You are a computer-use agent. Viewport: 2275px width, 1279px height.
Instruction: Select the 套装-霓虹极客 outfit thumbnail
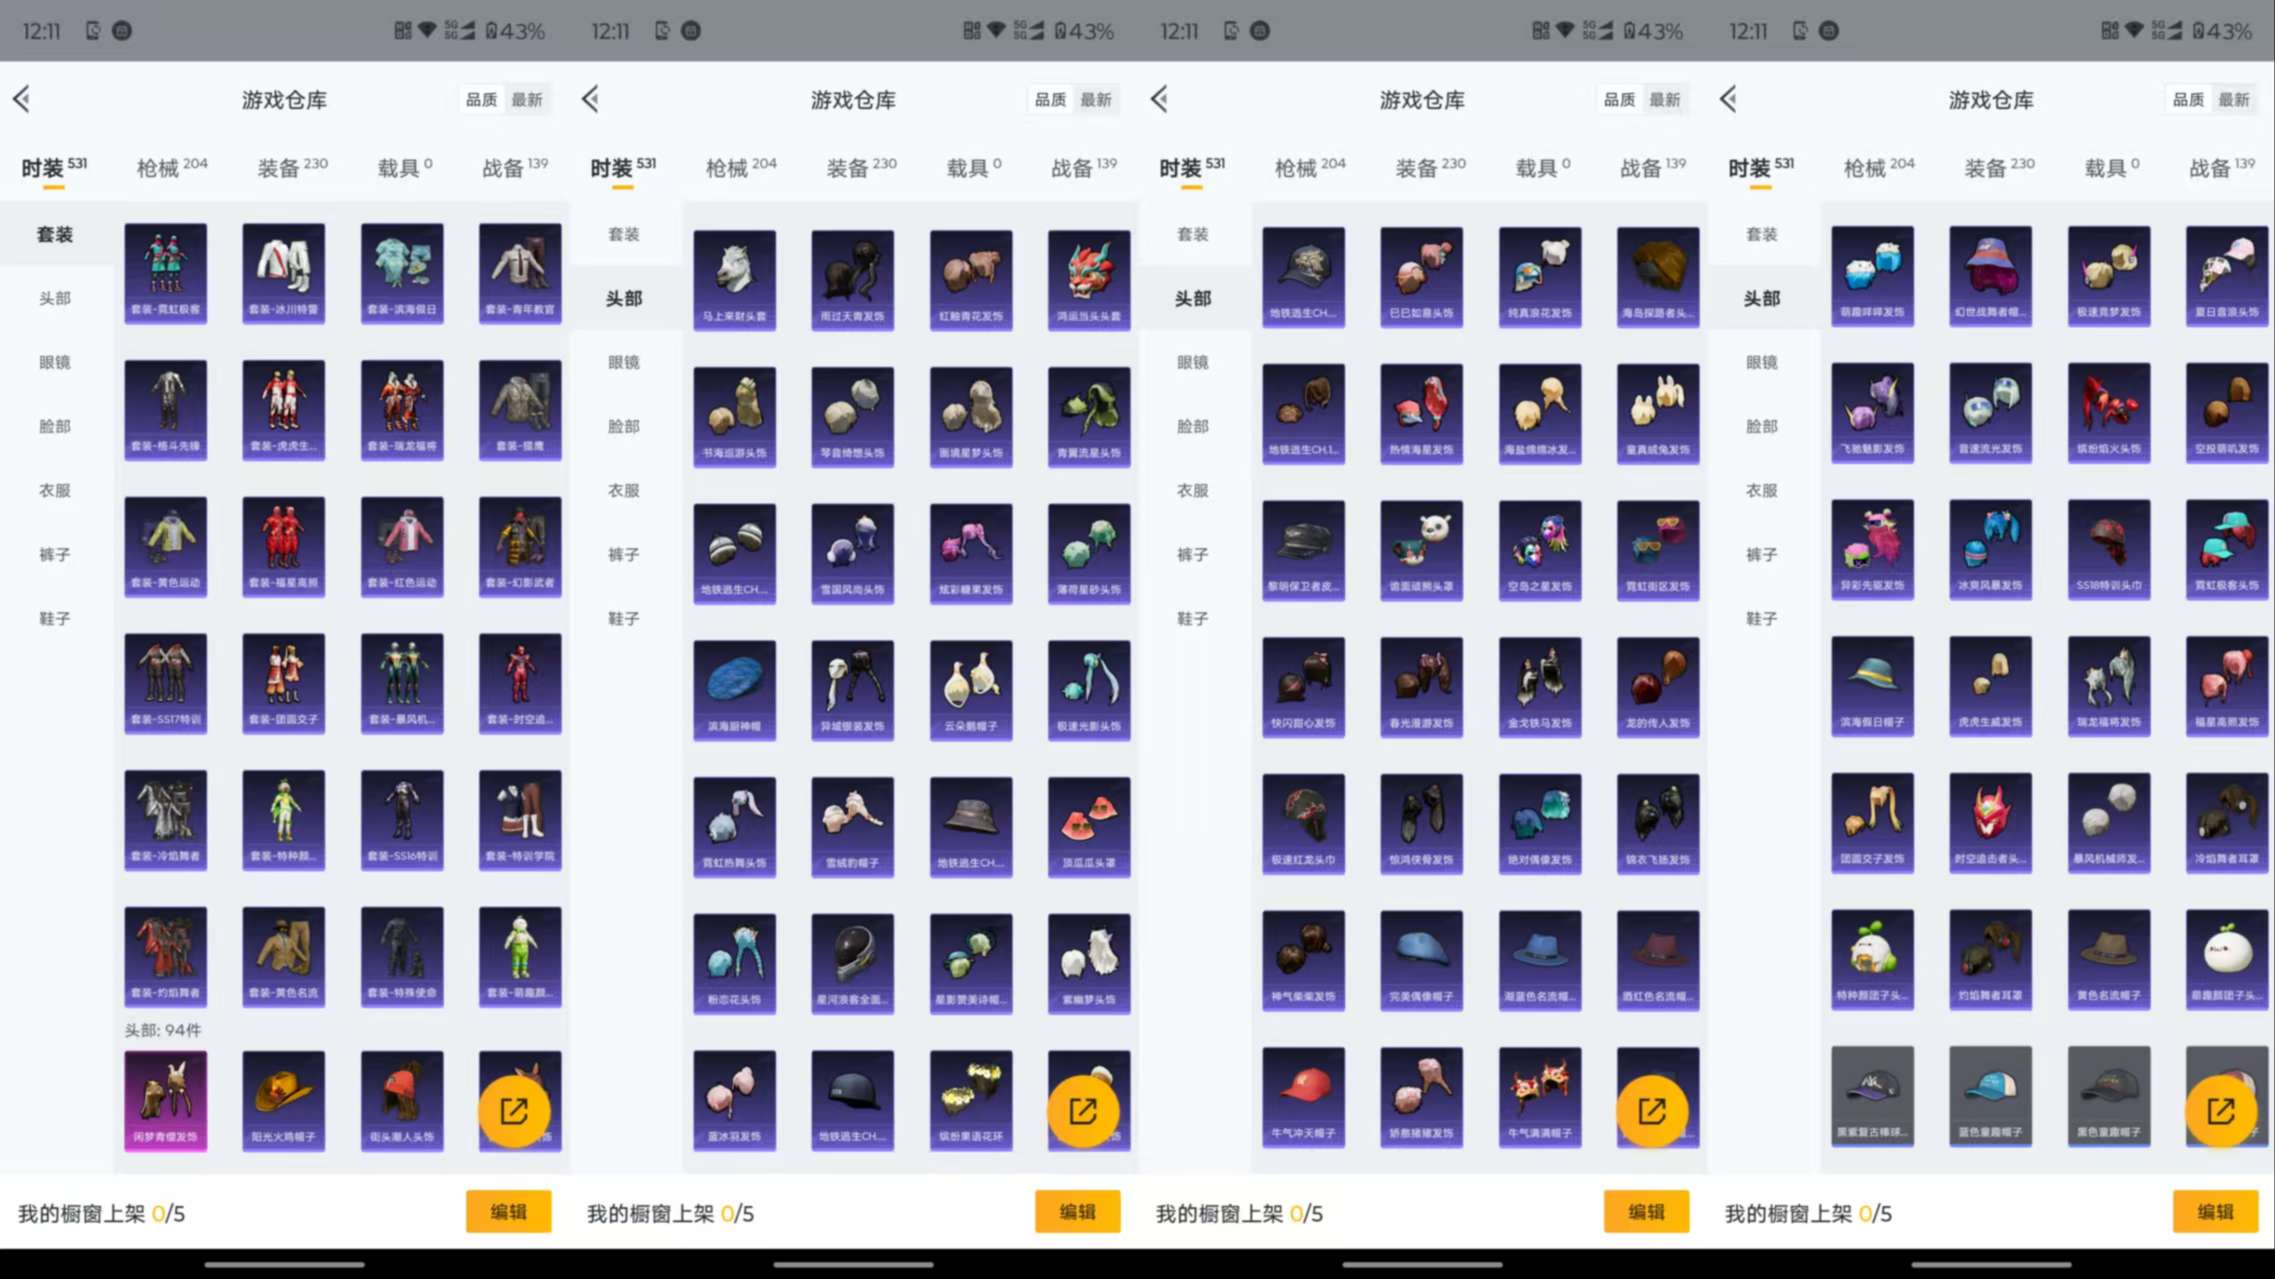[x=165, y=271]
